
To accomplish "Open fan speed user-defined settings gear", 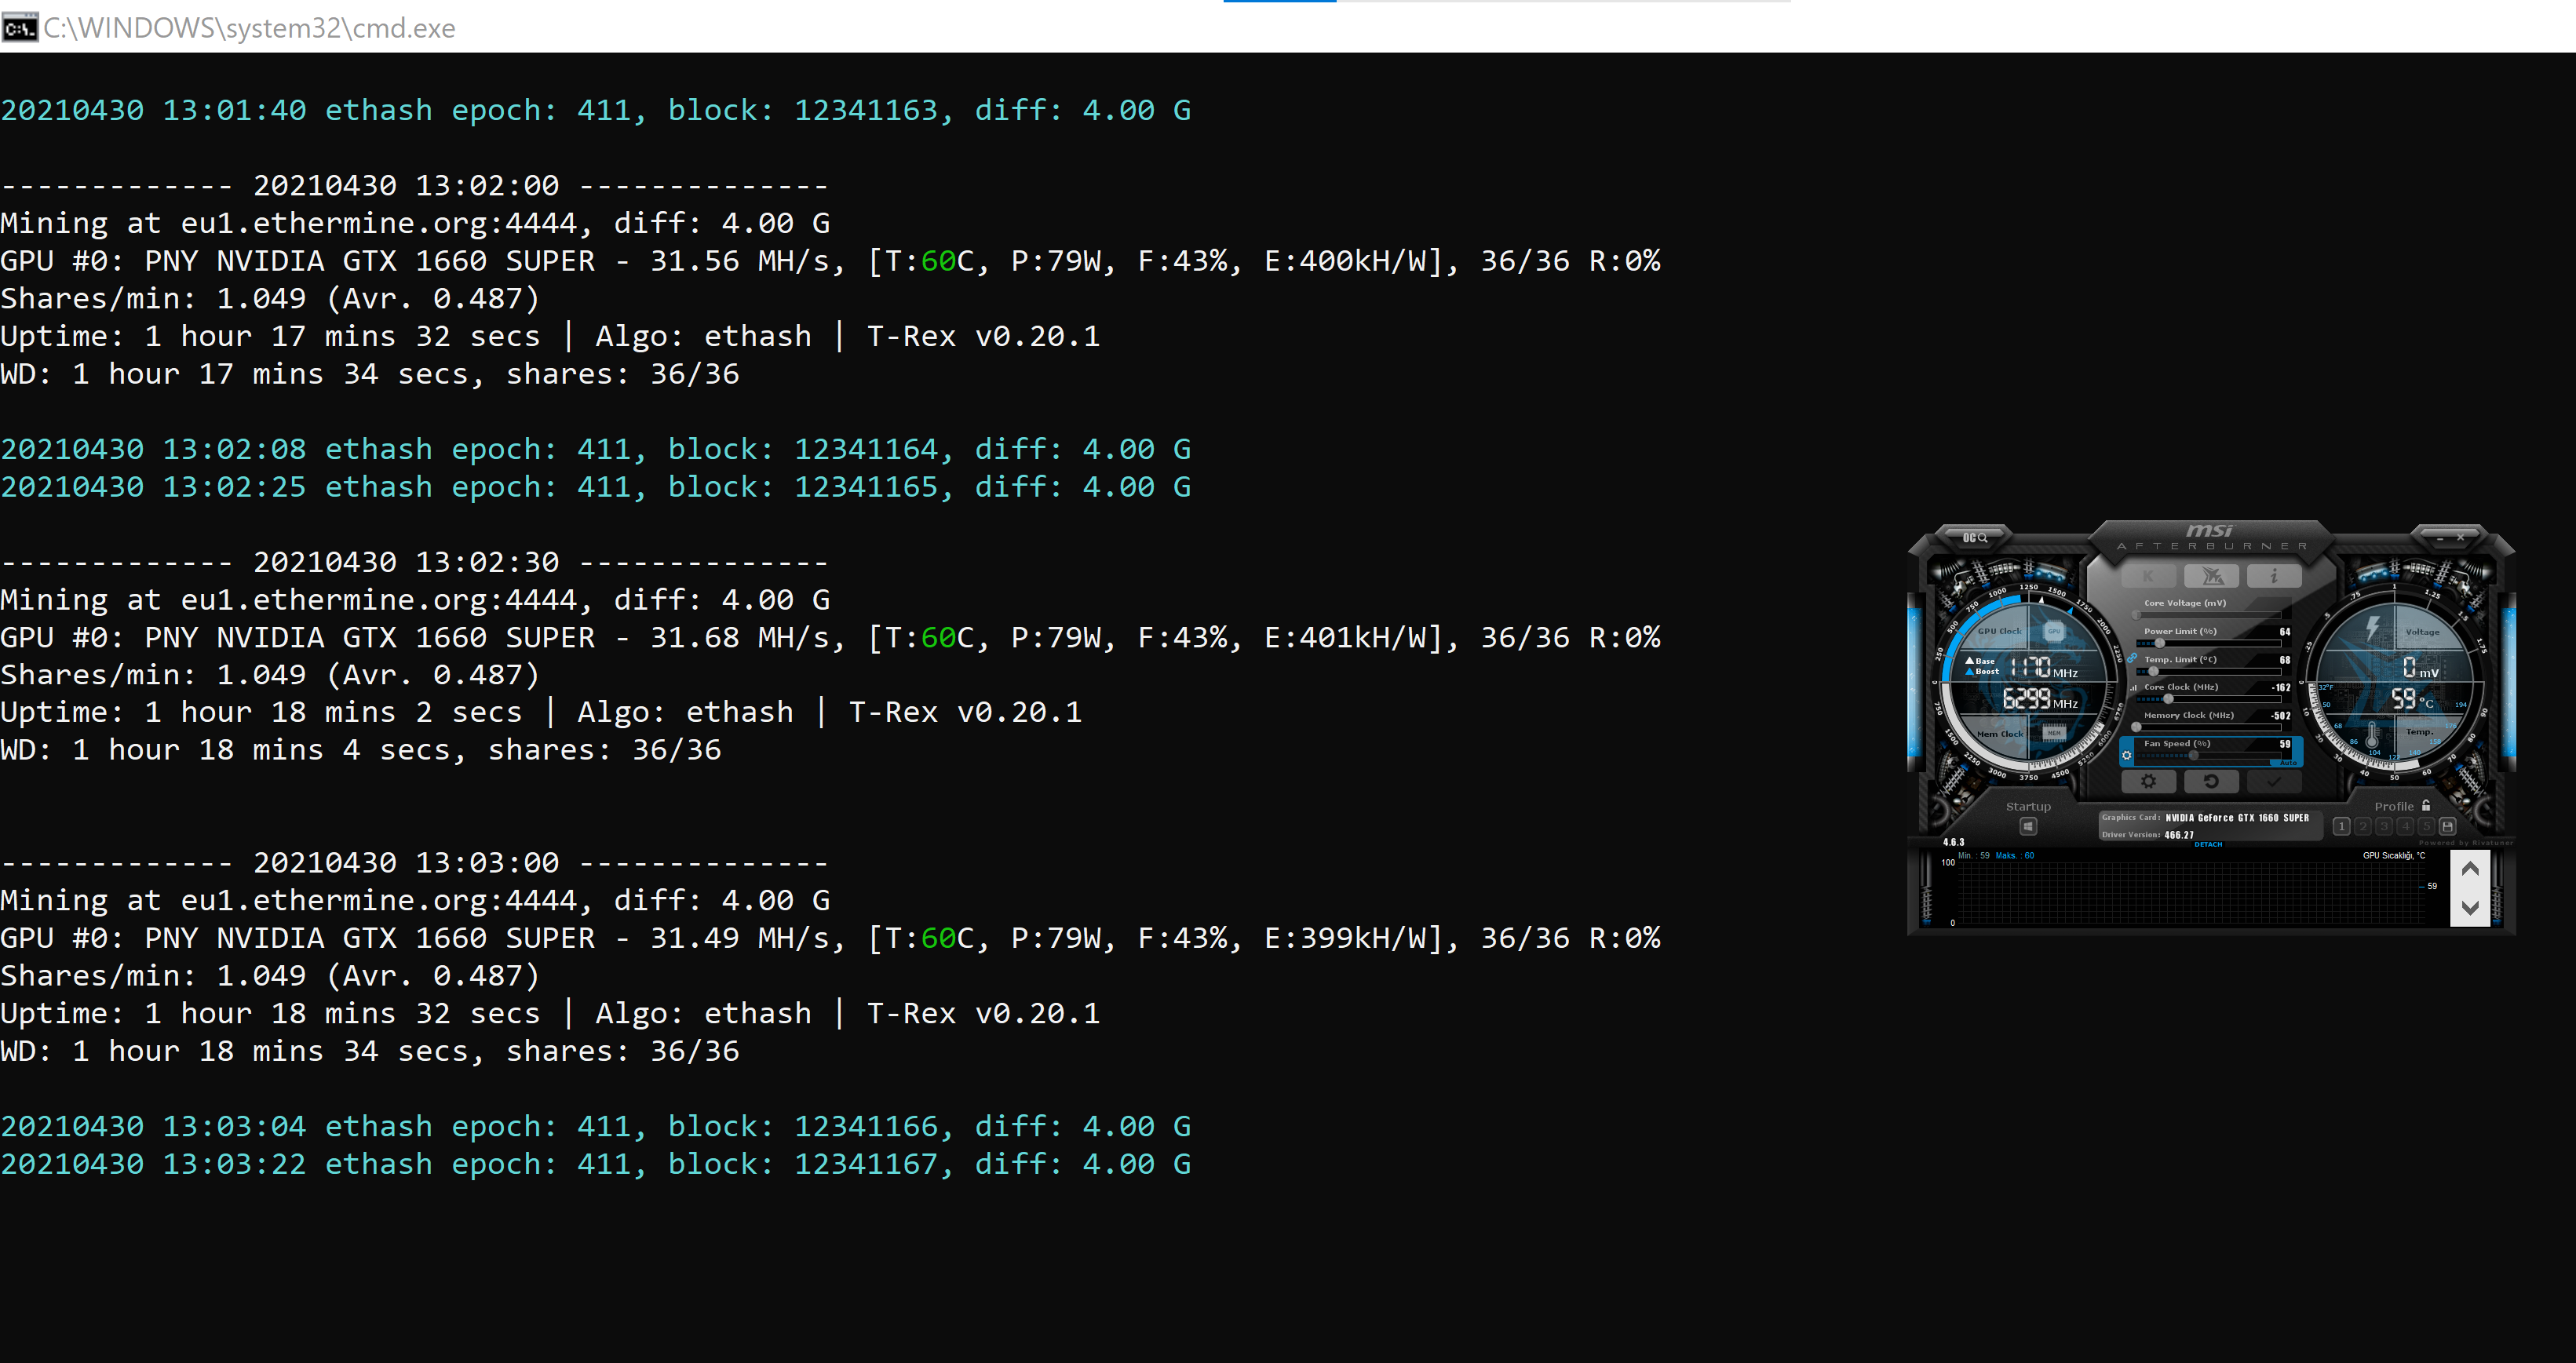I will [2127, 756].
